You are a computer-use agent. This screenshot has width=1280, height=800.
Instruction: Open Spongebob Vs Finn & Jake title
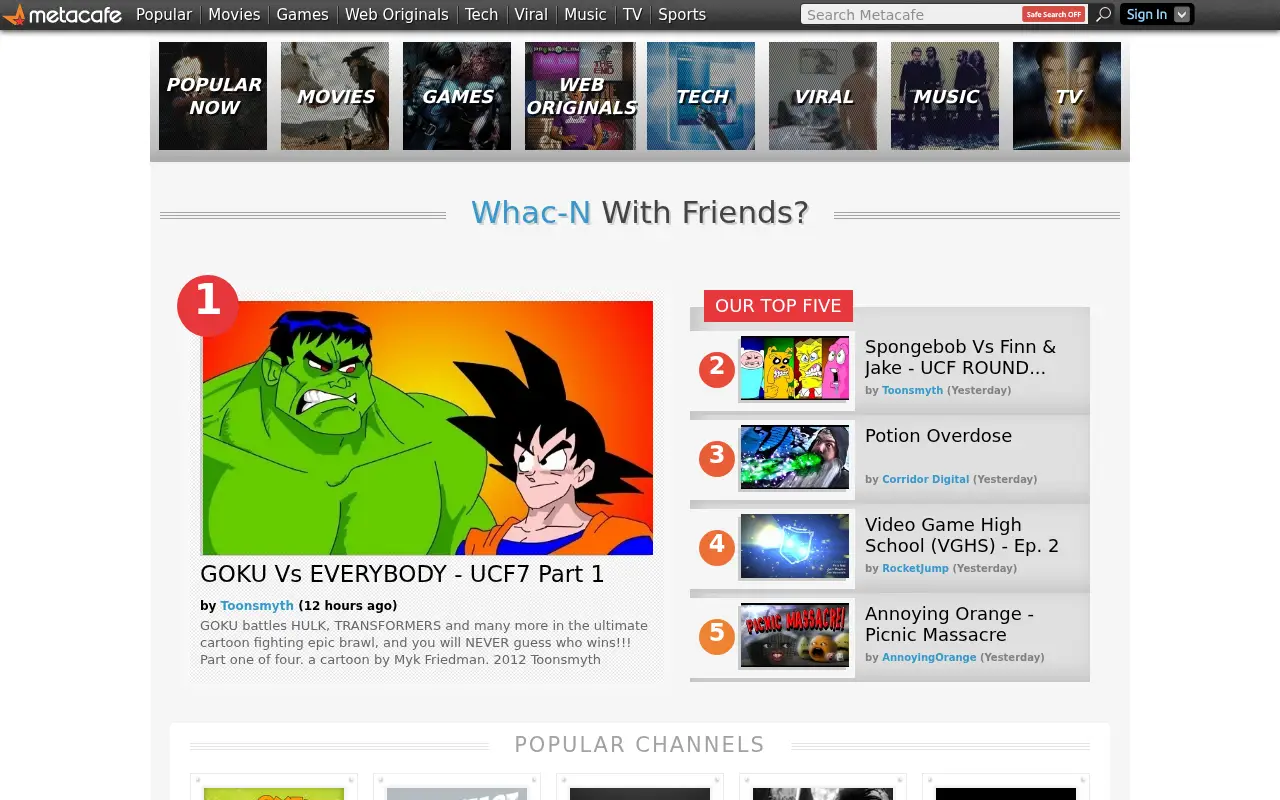click(960, 357)
